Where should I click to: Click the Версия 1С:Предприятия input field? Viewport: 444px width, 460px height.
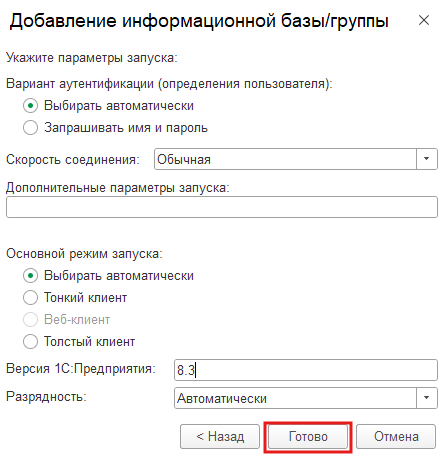[x=306, y=370]
